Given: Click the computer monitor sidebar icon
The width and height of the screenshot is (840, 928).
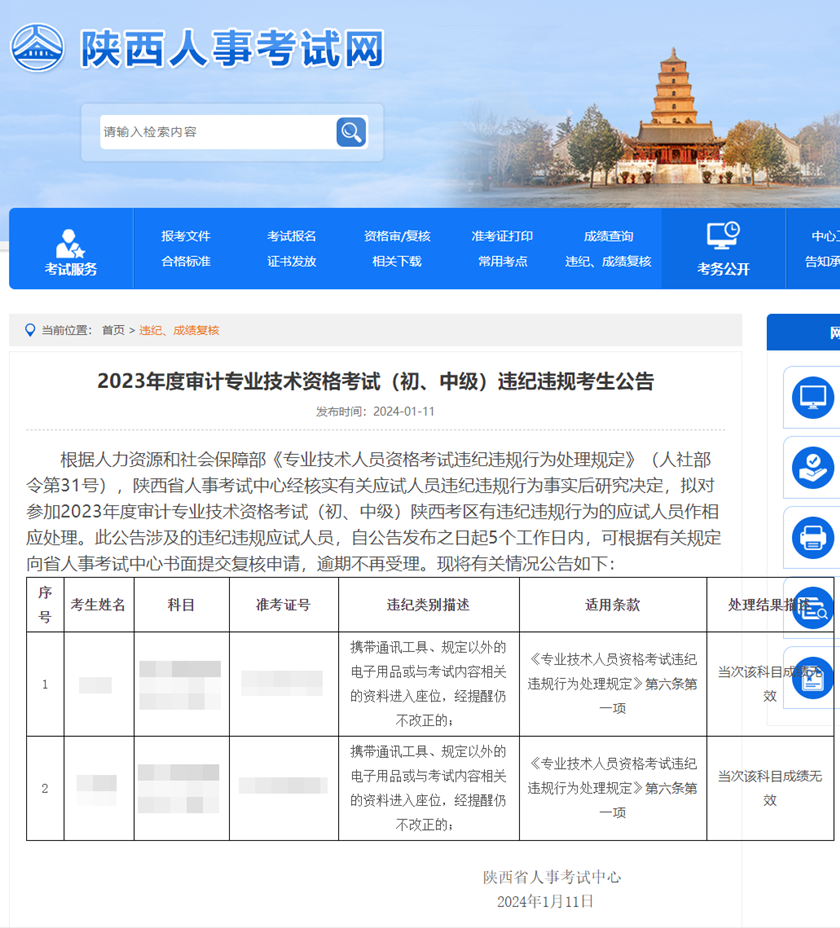Looking at the screenshot, I should pyautogui.click(x=812, y=397).
